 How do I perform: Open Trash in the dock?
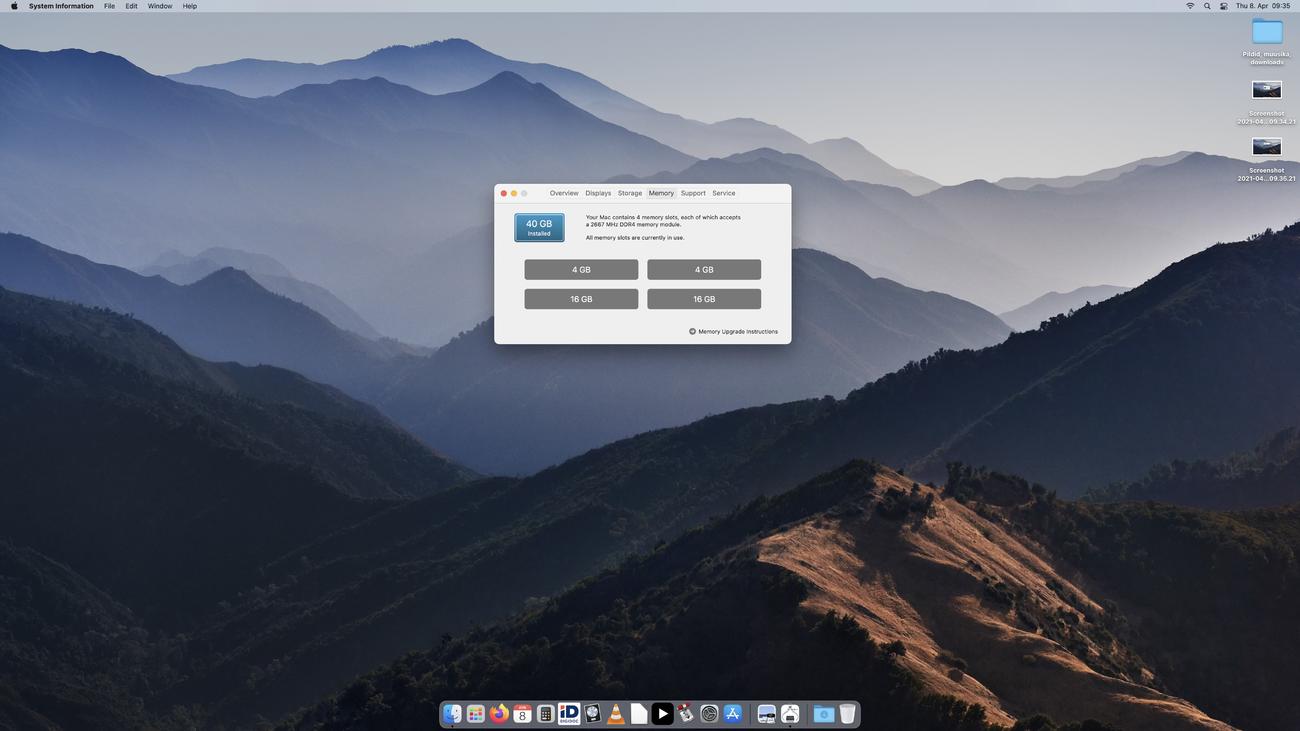point(847,714)
